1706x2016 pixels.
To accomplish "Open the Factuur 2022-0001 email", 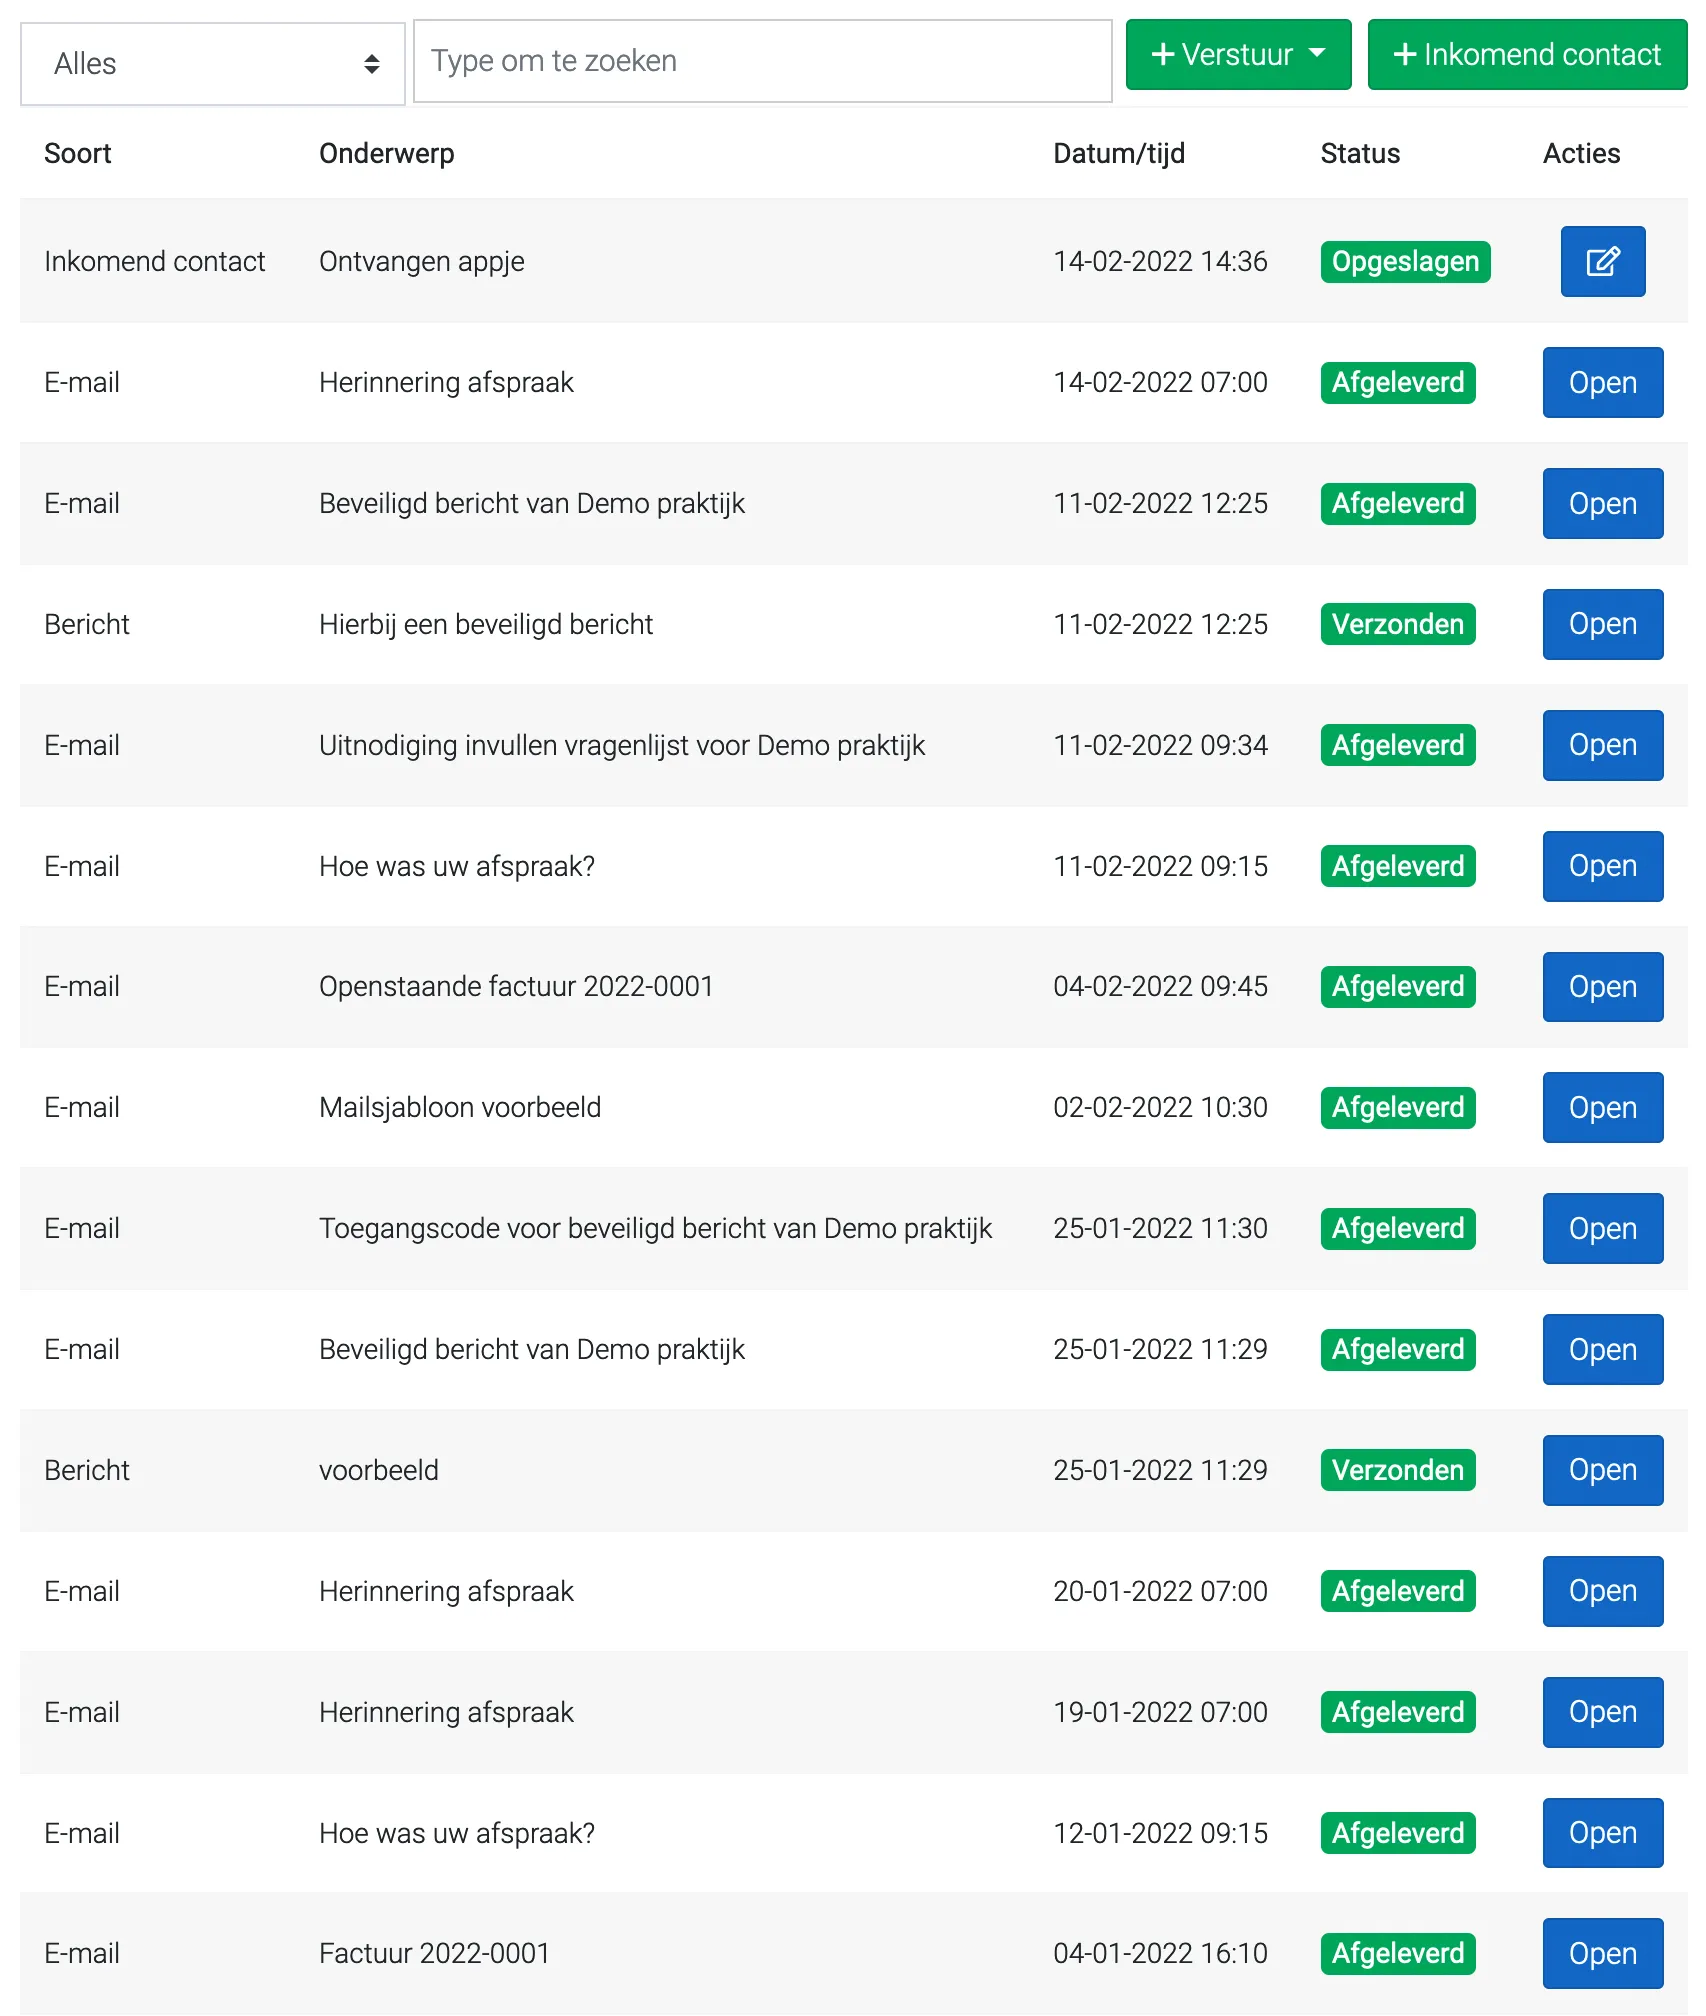I will (1602, 1953).
